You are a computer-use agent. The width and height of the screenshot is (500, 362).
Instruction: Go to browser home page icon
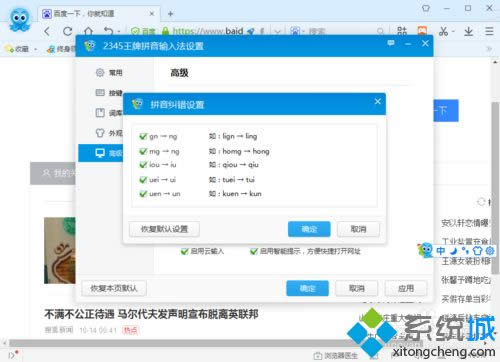(88, 31)
